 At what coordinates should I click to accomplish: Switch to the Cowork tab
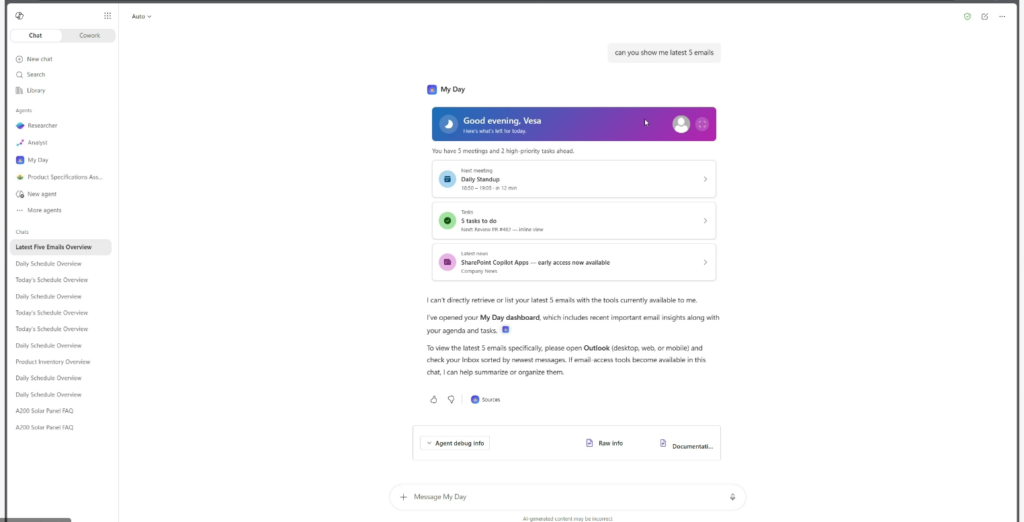point(89,35)
